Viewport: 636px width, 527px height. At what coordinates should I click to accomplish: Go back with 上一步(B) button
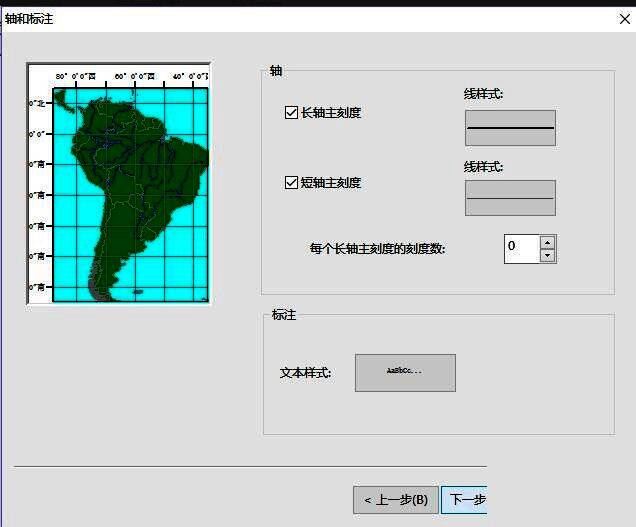coord(395,500)
